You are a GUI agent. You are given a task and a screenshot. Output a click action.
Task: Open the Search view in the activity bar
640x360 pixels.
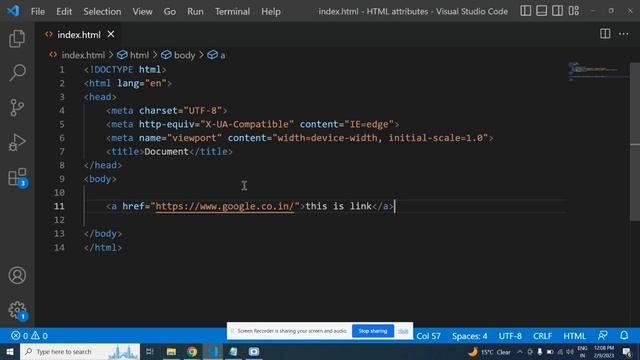pos(17,73)
